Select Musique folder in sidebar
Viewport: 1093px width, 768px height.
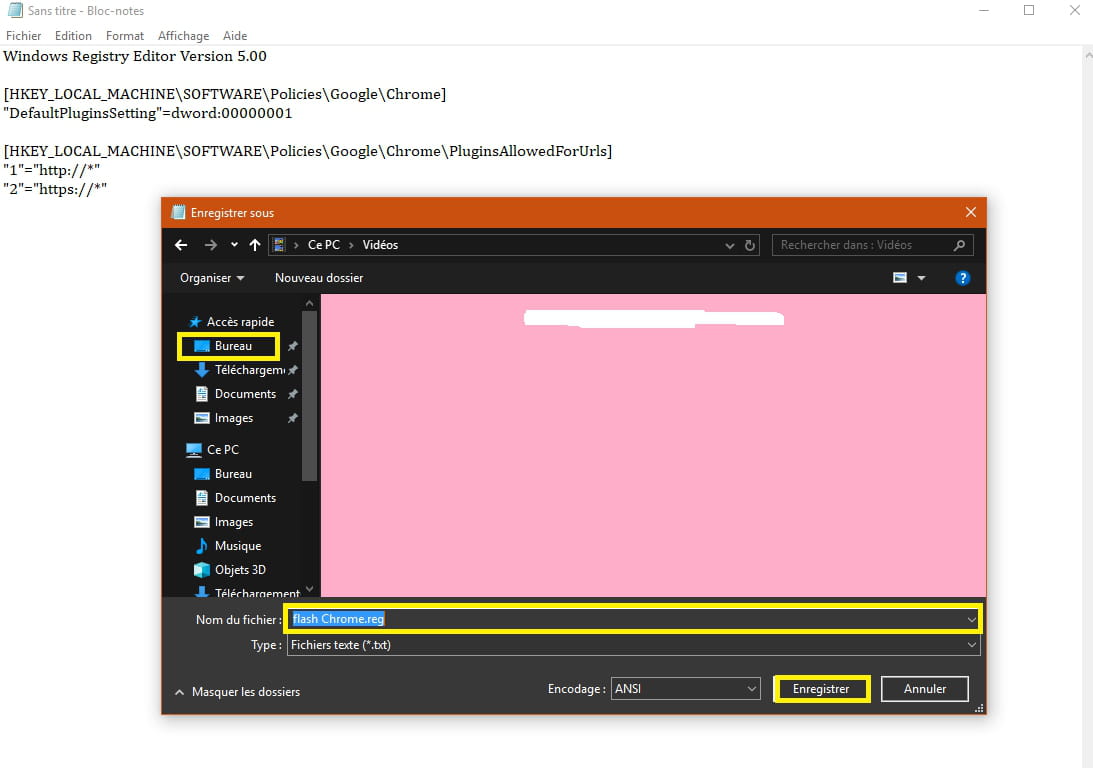[237, 546]
